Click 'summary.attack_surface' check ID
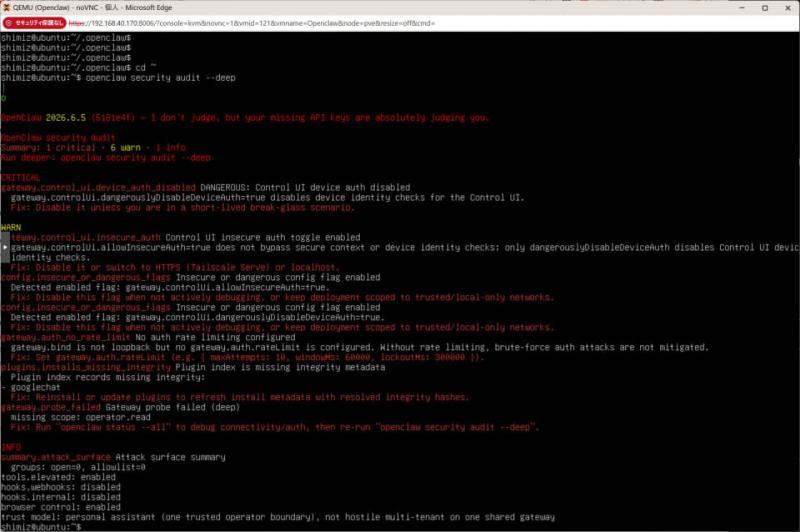The height and width of the screenshot is (532, 800). click(56, 458)
